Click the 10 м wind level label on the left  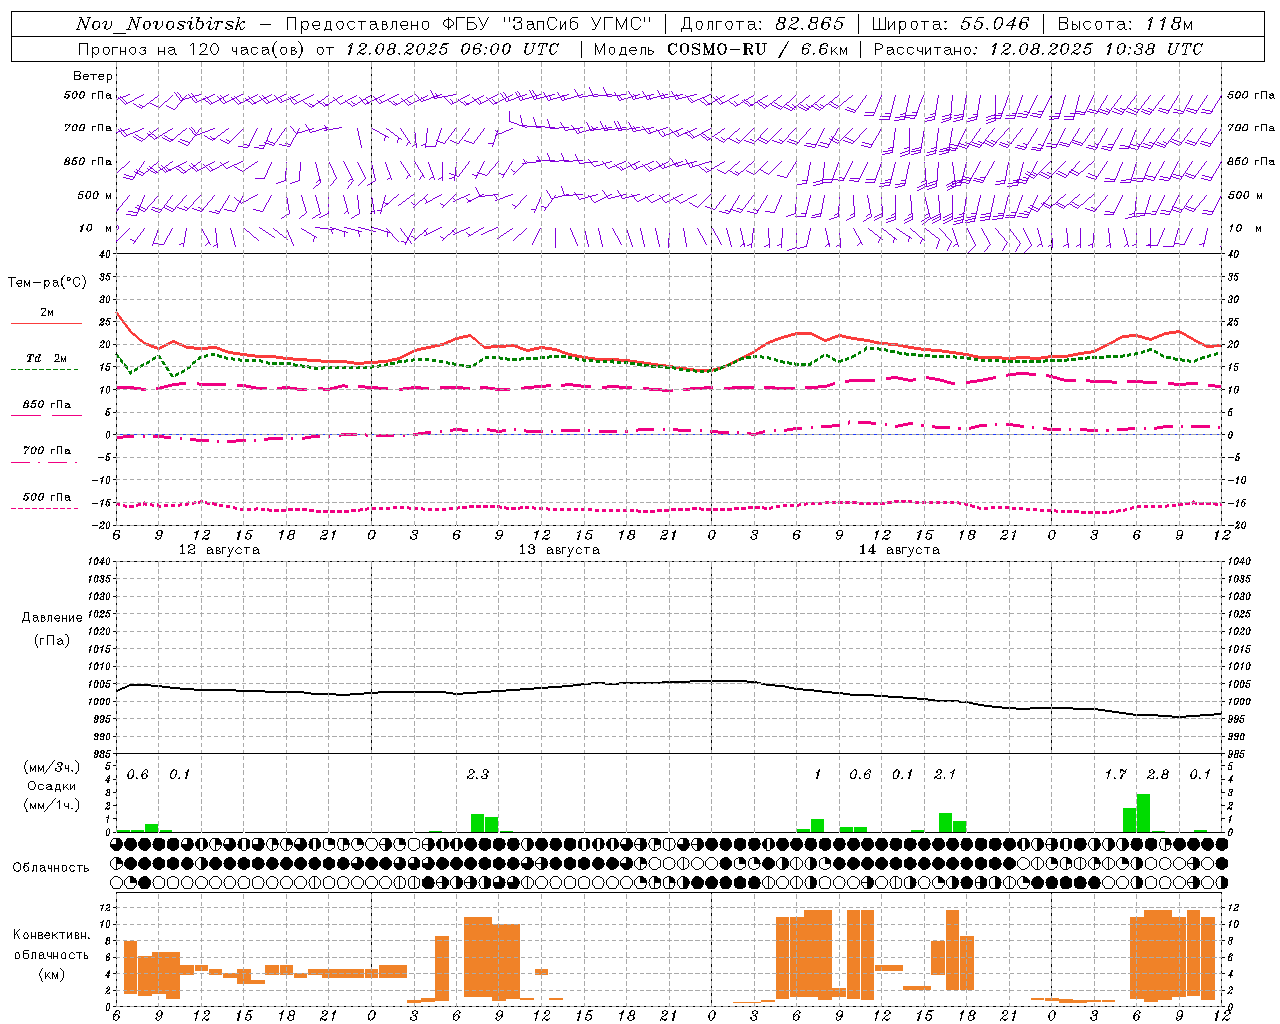(x=96, y=229)
